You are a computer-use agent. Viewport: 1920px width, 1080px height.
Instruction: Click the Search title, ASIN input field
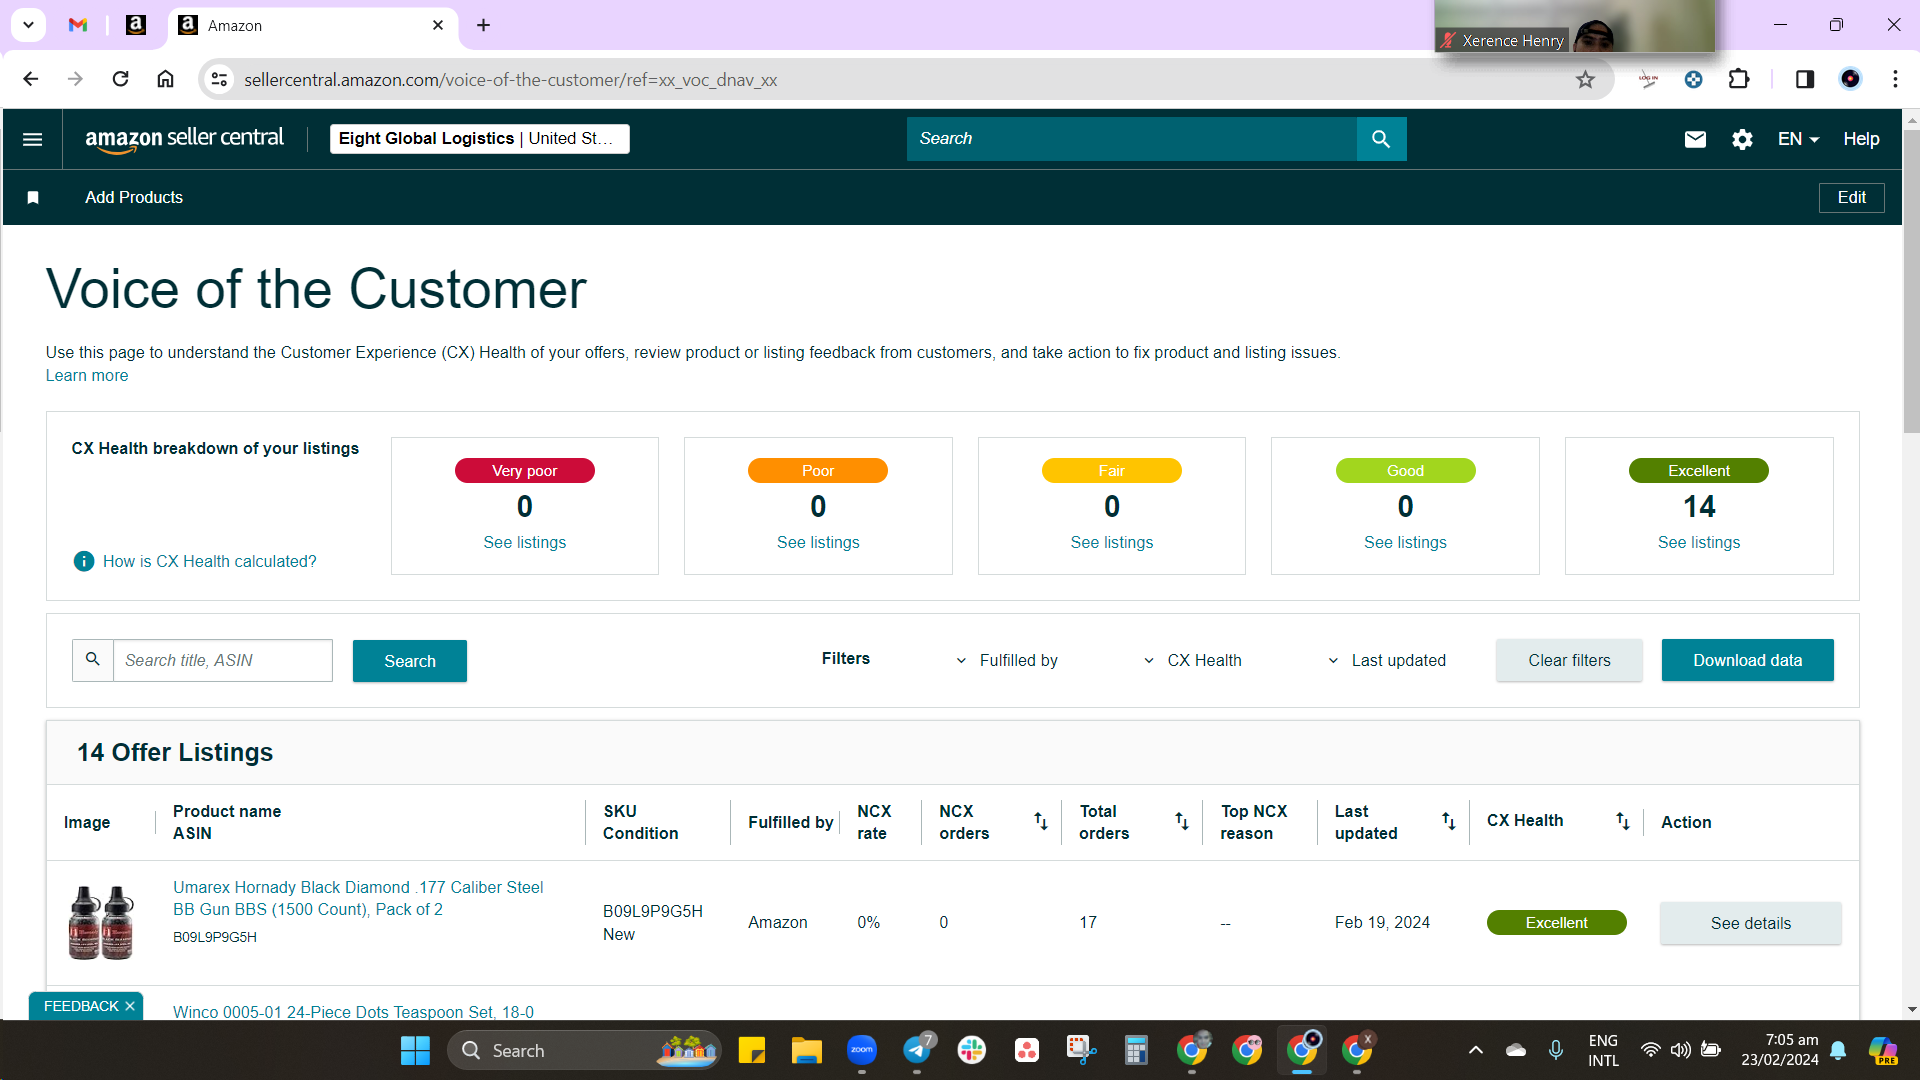[x=222, y=660]
